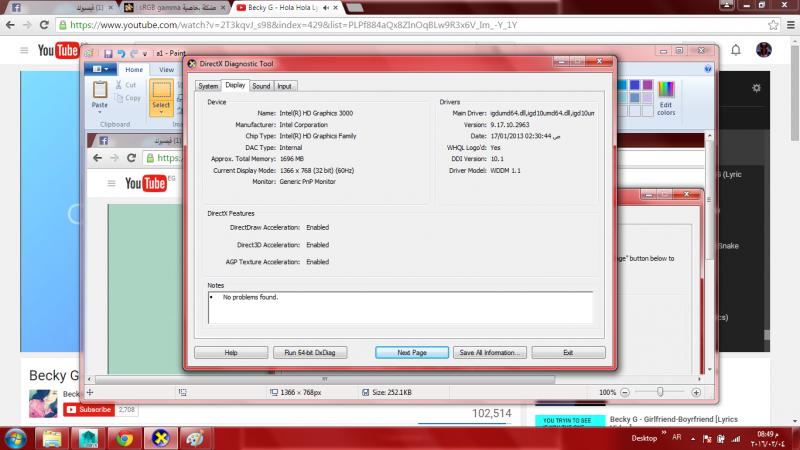Click the Undo arrow in Paint toolbar
This screenshot has width=800, height=450.
tap(121, 54)
